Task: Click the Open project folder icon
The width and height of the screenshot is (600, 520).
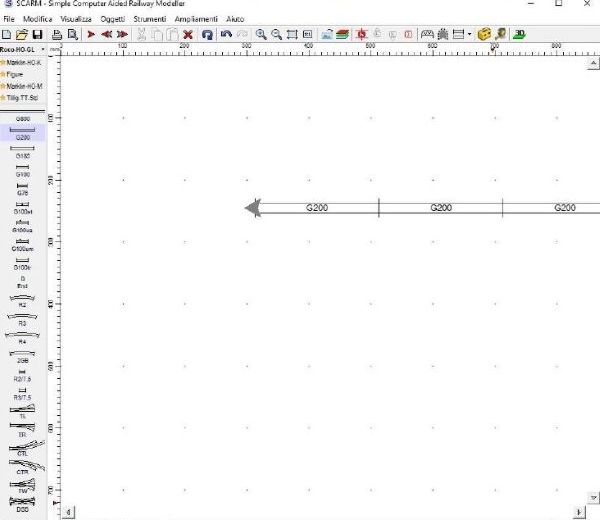Action: 22,34
